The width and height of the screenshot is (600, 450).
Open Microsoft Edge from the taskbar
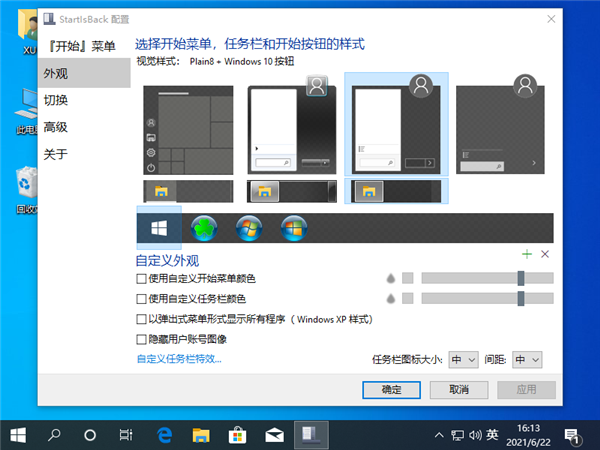point(165,435)
